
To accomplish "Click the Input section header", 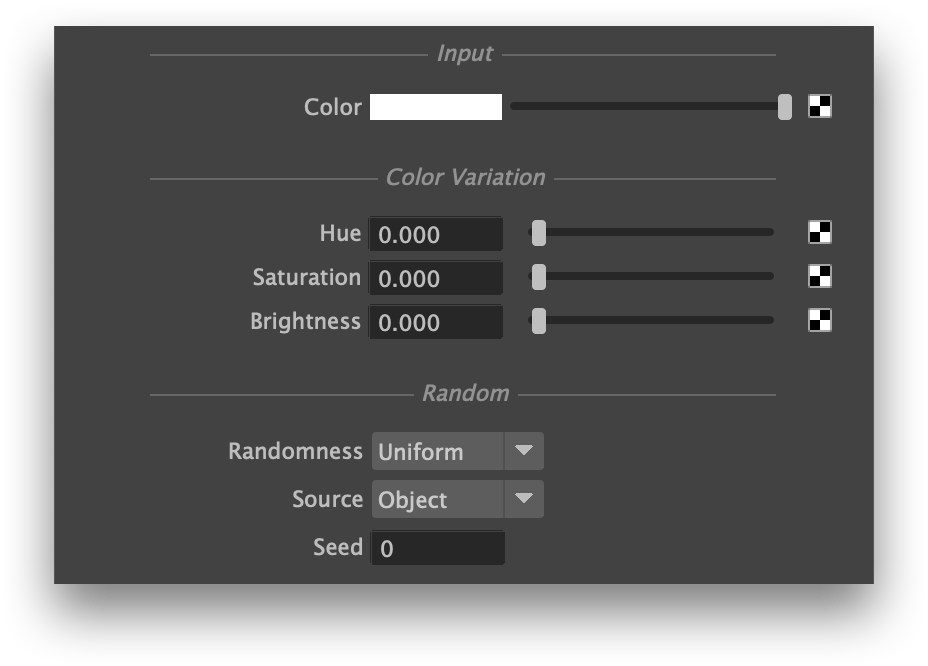I will coord(465,54).
